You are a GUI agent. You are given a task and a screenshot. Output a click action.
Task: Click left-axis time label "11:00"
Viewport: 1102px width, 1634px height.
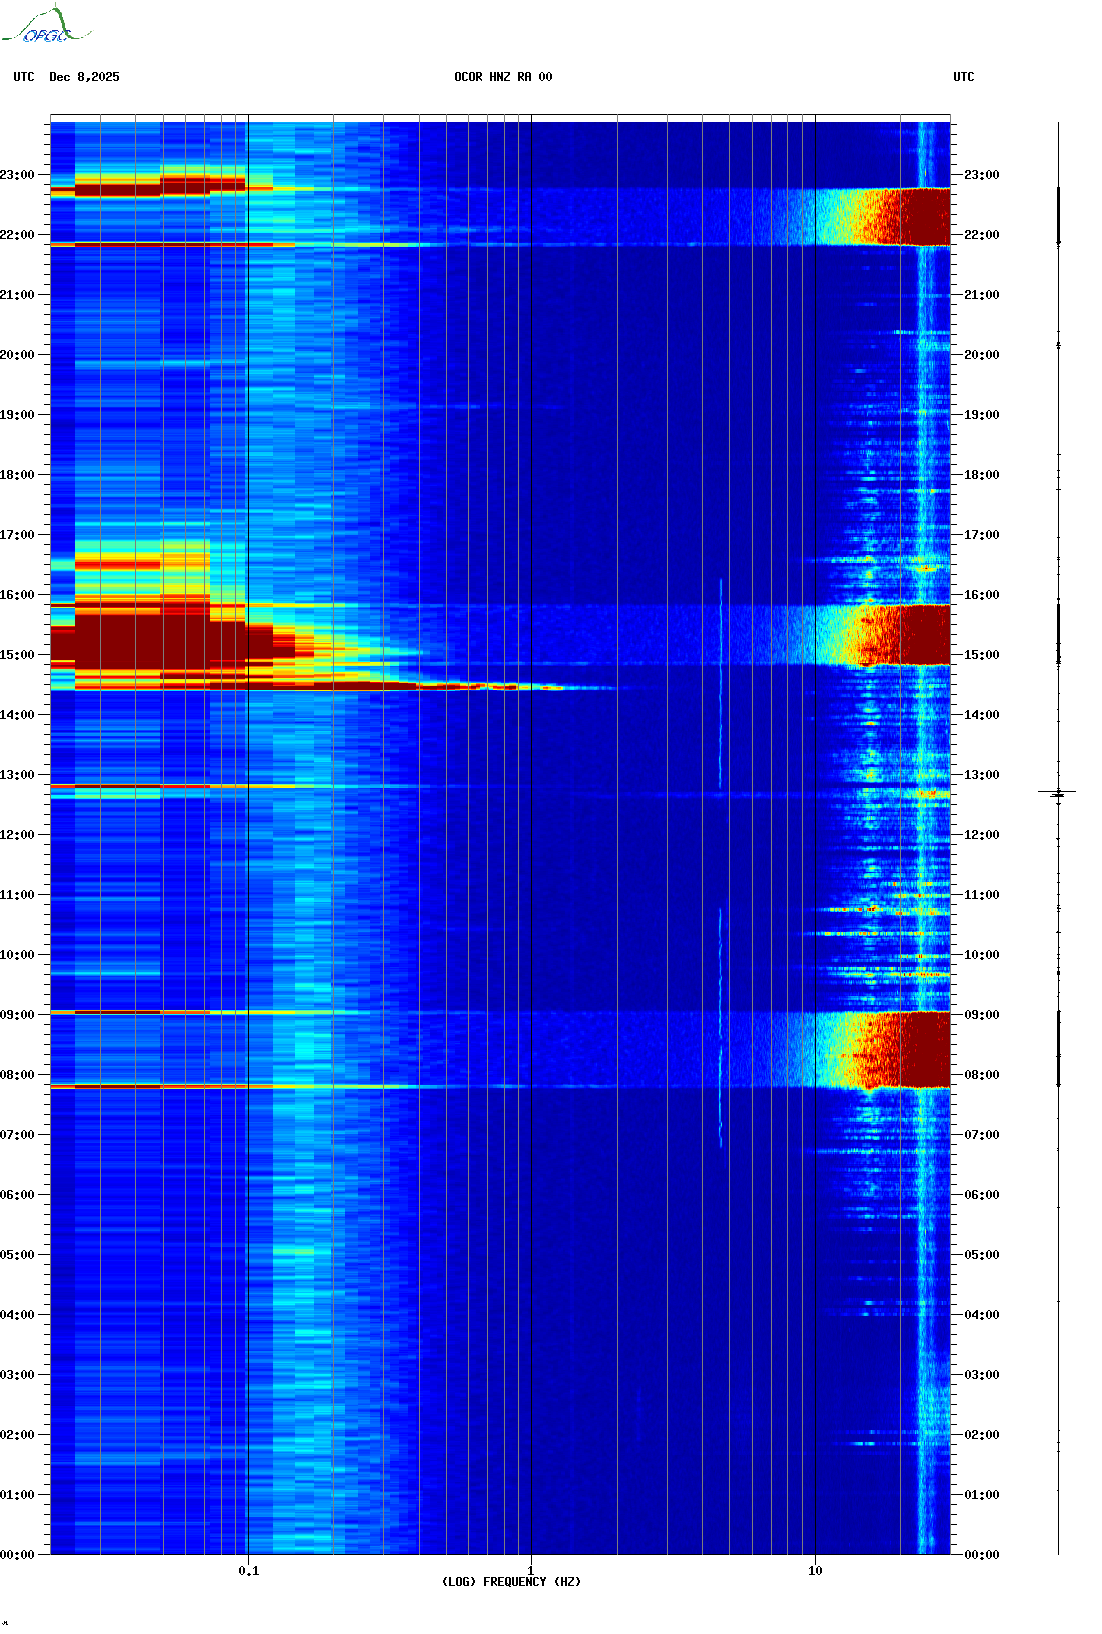[x=17, y=895]
